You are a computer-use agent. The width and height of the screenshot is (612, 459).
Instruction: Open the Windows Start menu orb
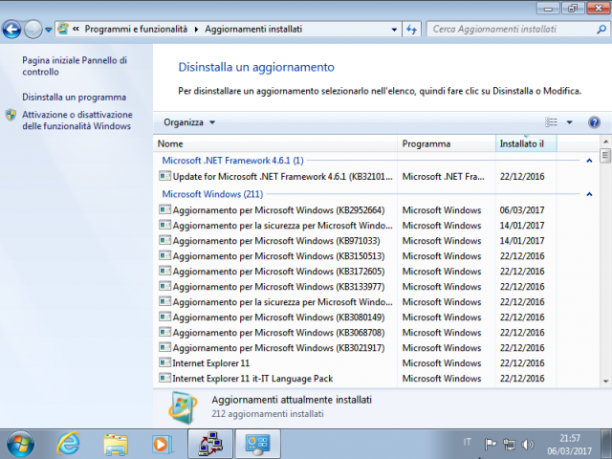click(20, 444)
